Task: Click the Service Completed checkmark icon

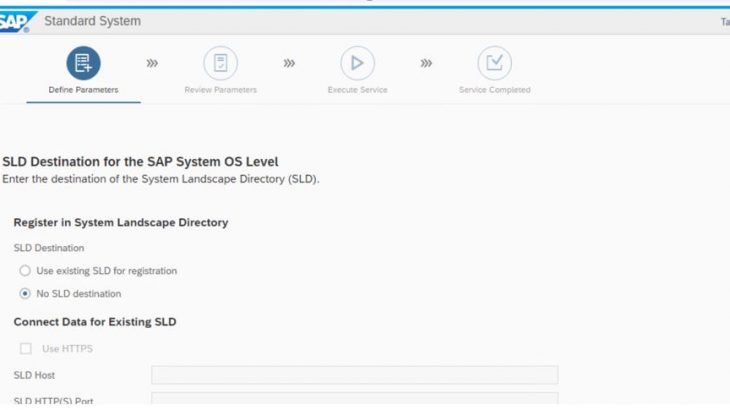Action: [494, 64]
